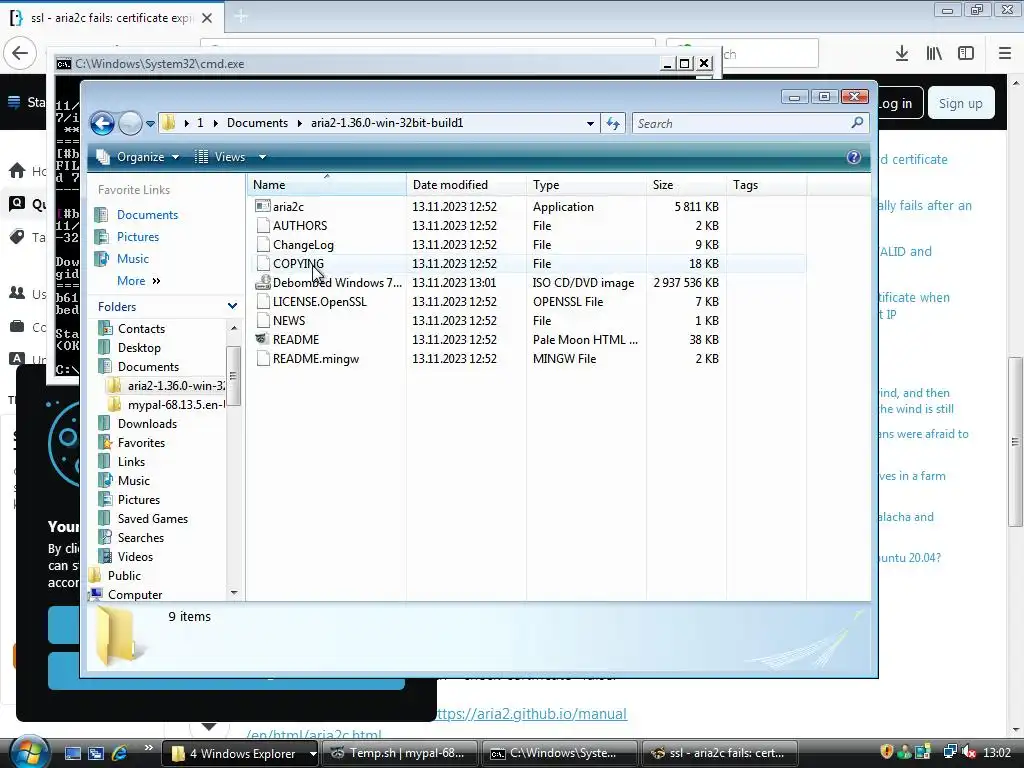Select Saved Games in folder tree
Screen dimensions: 1024x768
click(153, 519)
